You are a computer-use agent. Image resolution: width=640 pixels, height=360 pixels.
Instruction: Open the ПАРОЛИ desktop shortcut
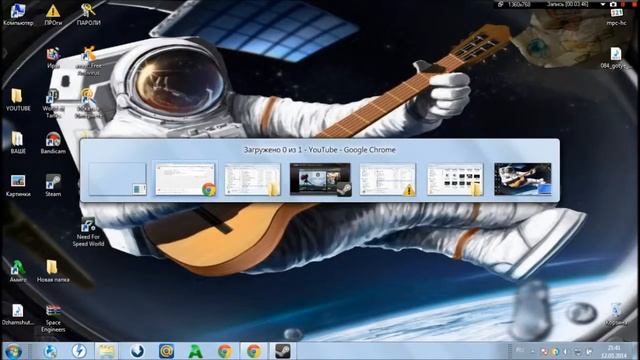pos(88,14)
